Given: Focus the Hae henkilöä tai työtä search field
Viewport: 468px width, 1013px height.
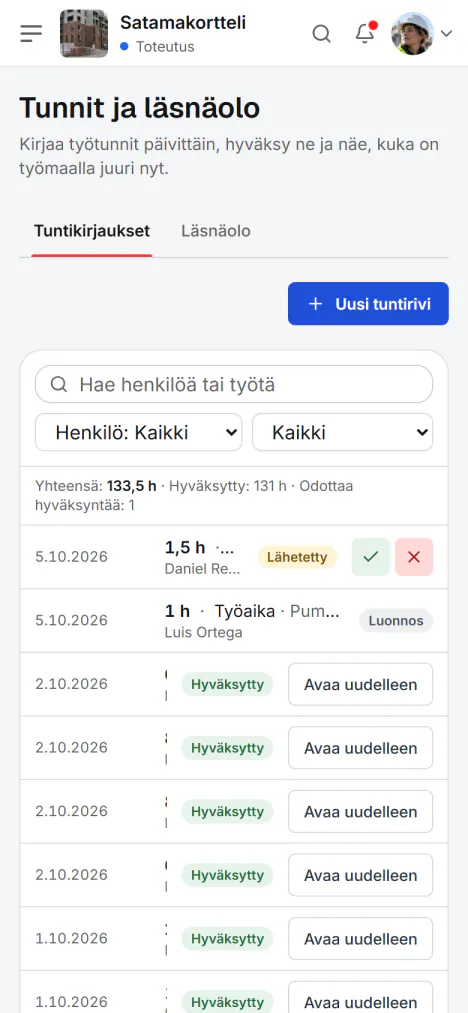Looking at the screenshot, I should tap(234, 384).
